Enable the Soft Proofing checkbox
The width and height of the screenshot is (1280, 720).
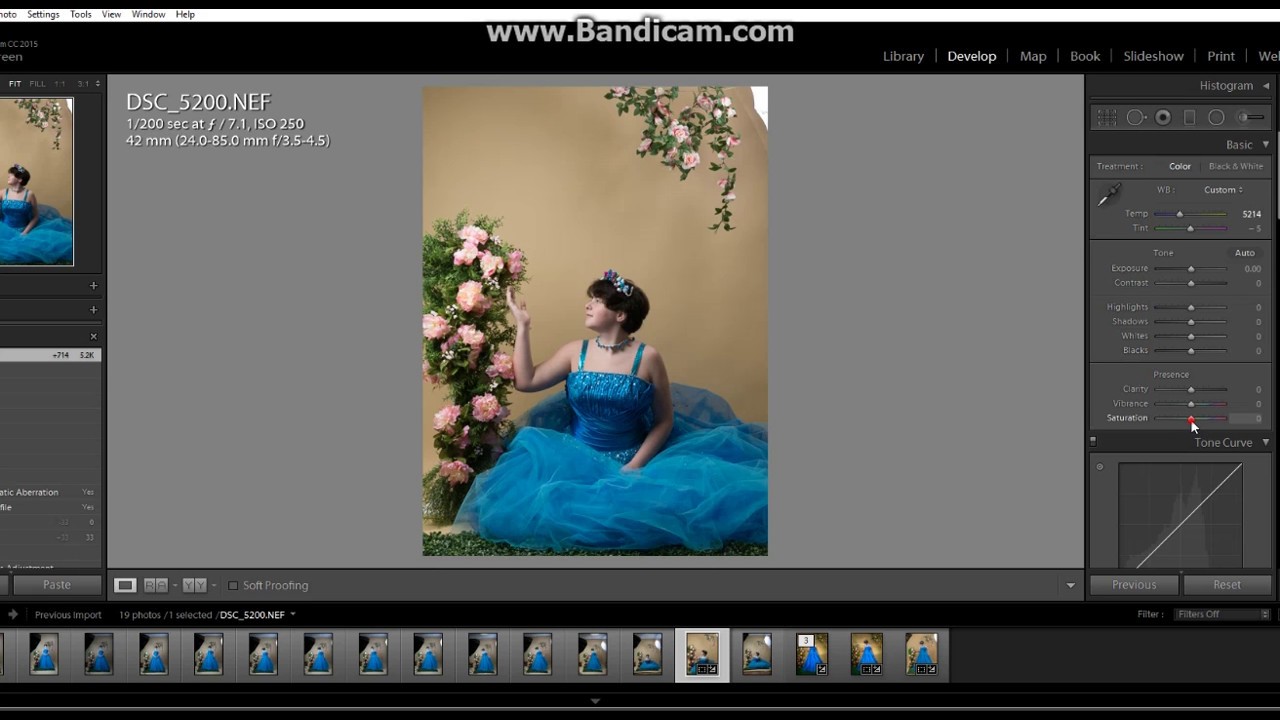coord(233,585)
